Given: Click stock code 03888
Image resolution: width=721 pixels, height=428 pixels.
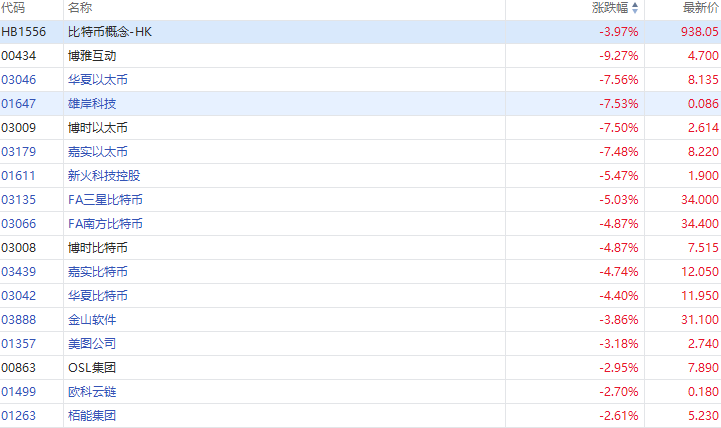Looking at the screenshot, I should [18, 320].
